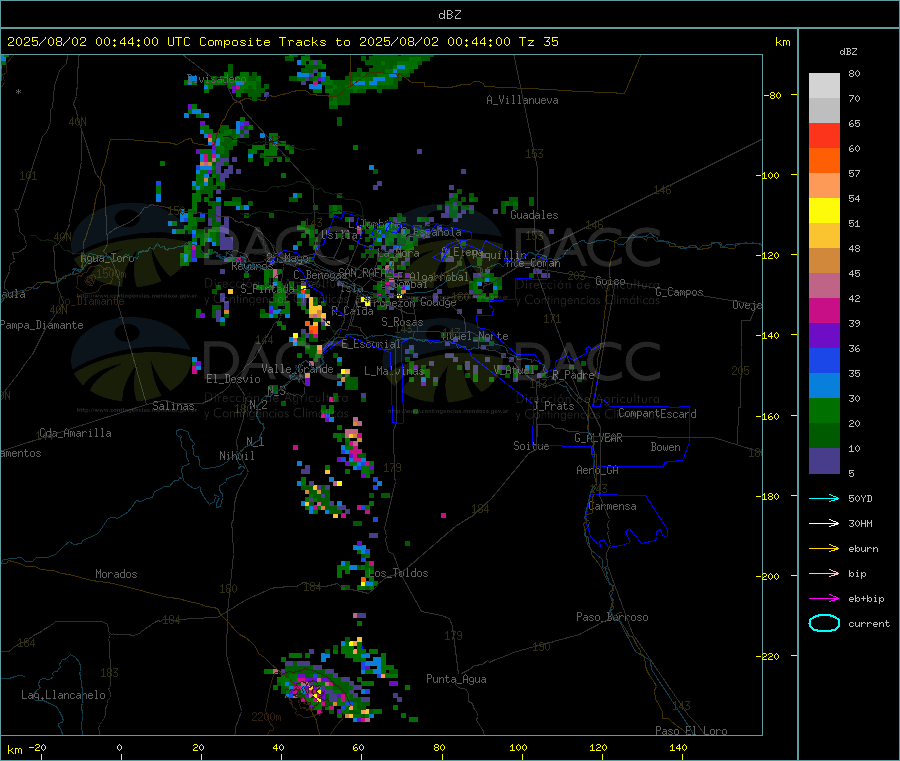The height and width of the screenshot is (761, 900).
Task: Click the CompantEscand map label
Action: pyautogui.click(x=657, y=414)
